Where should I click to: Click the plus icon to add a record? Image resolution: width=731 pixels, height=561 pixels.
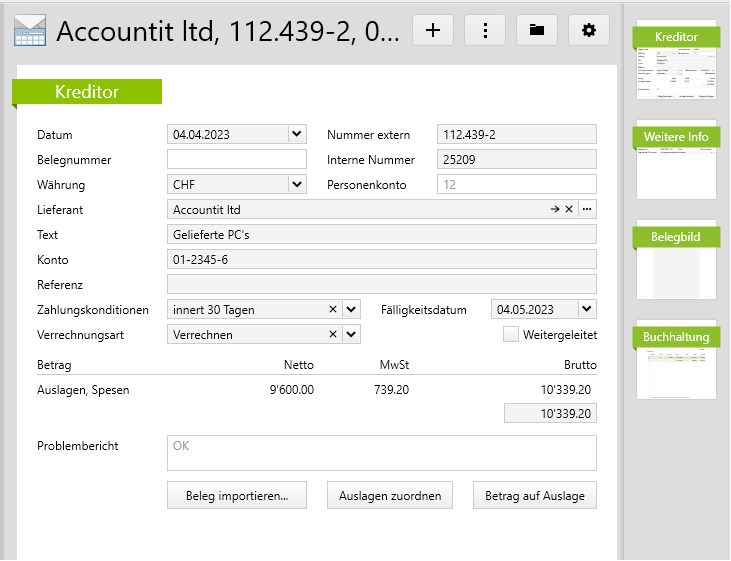tap(433, 30)
